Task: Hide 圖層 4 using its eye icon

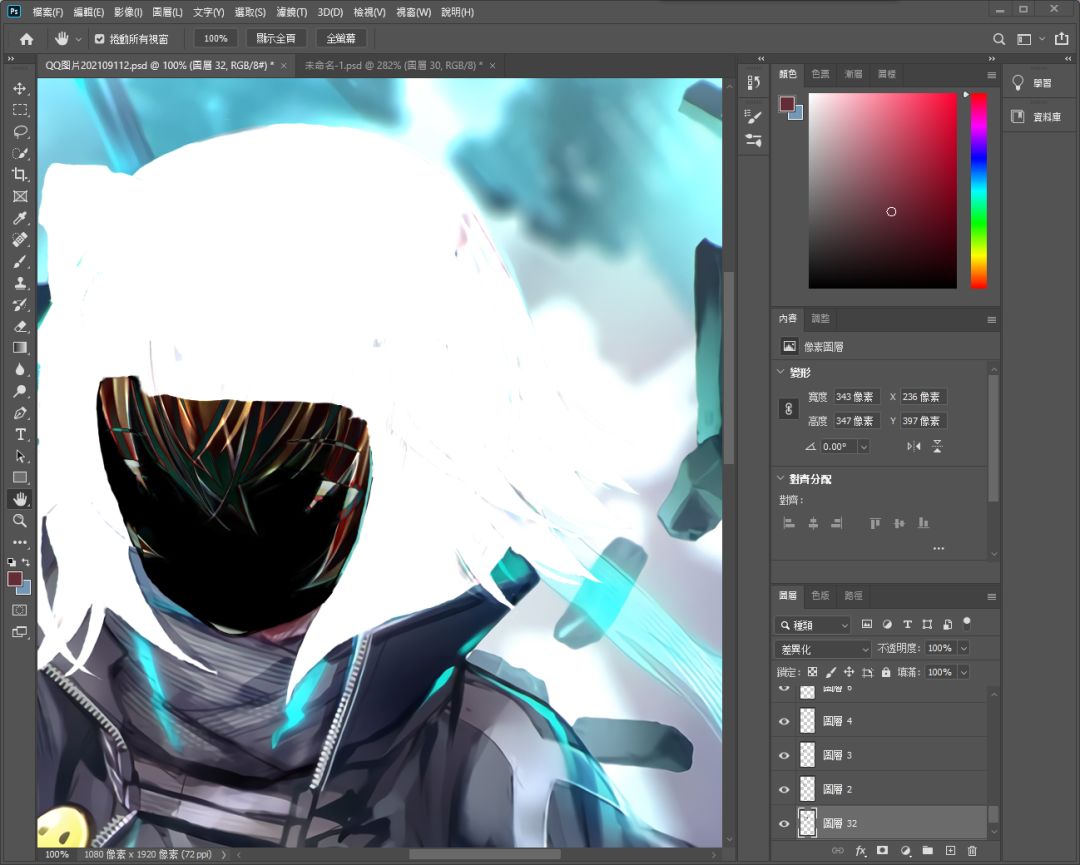Action: click(x=784, y=721)
